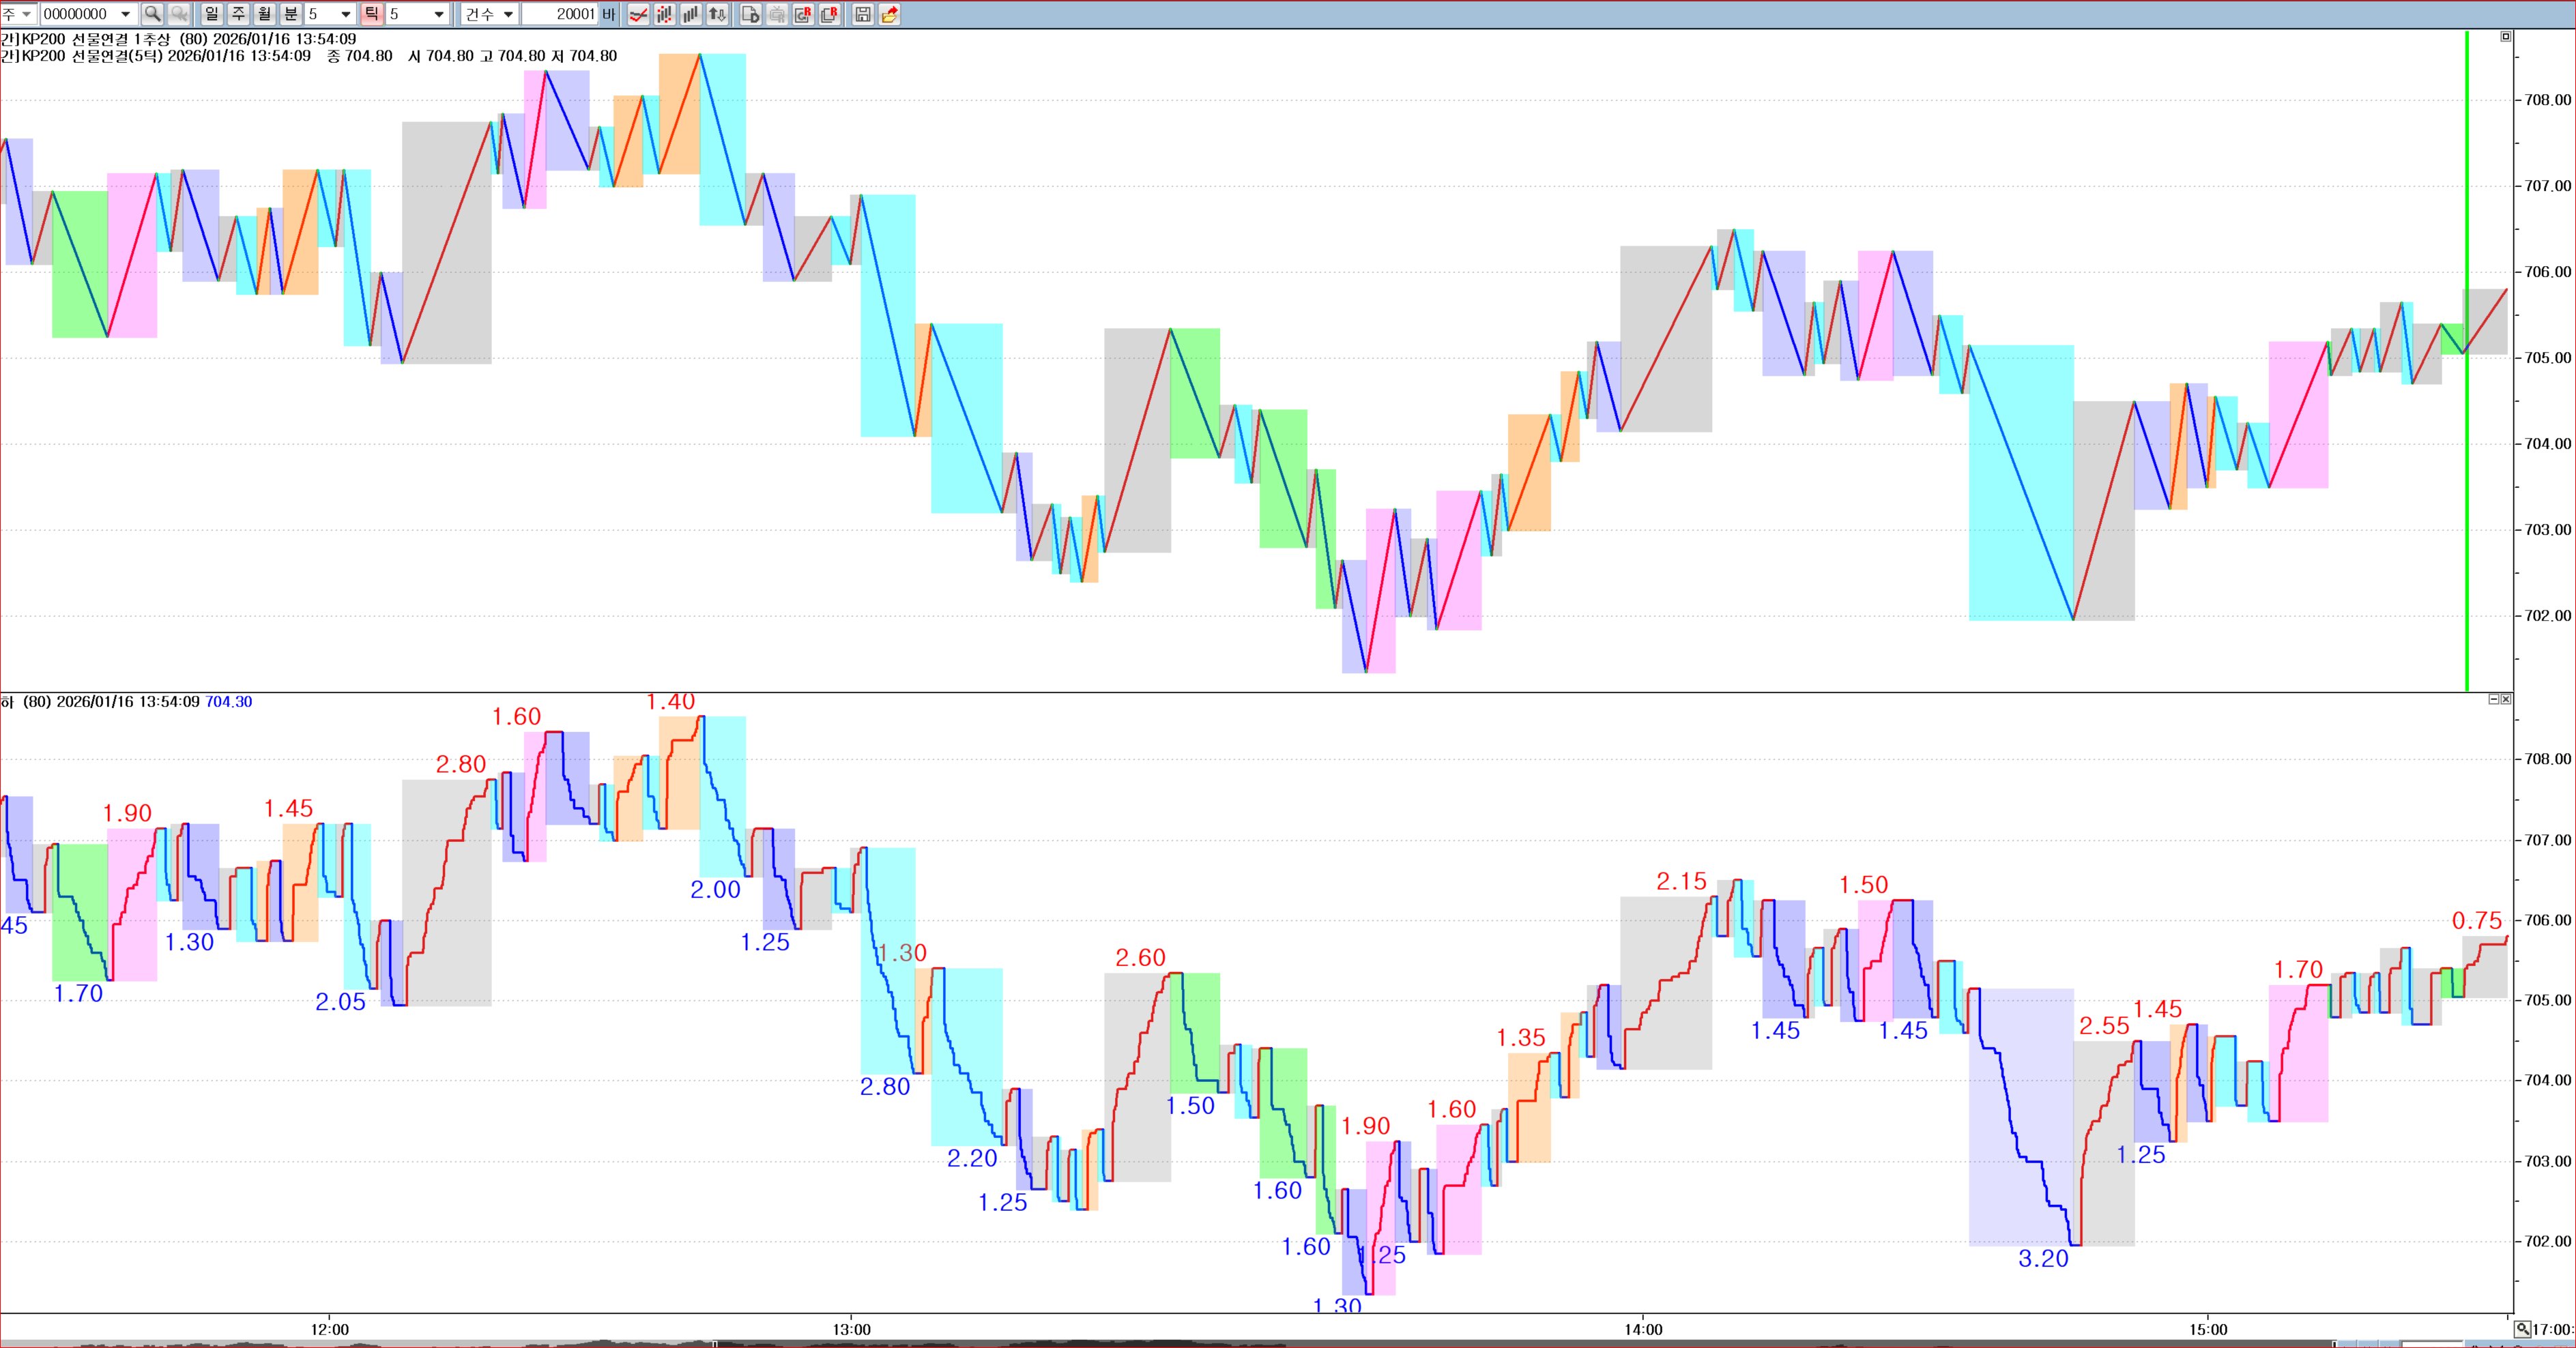Click the bar chart icon
The height and width of the screenshot is (1348, 2576).
point(690,14)
